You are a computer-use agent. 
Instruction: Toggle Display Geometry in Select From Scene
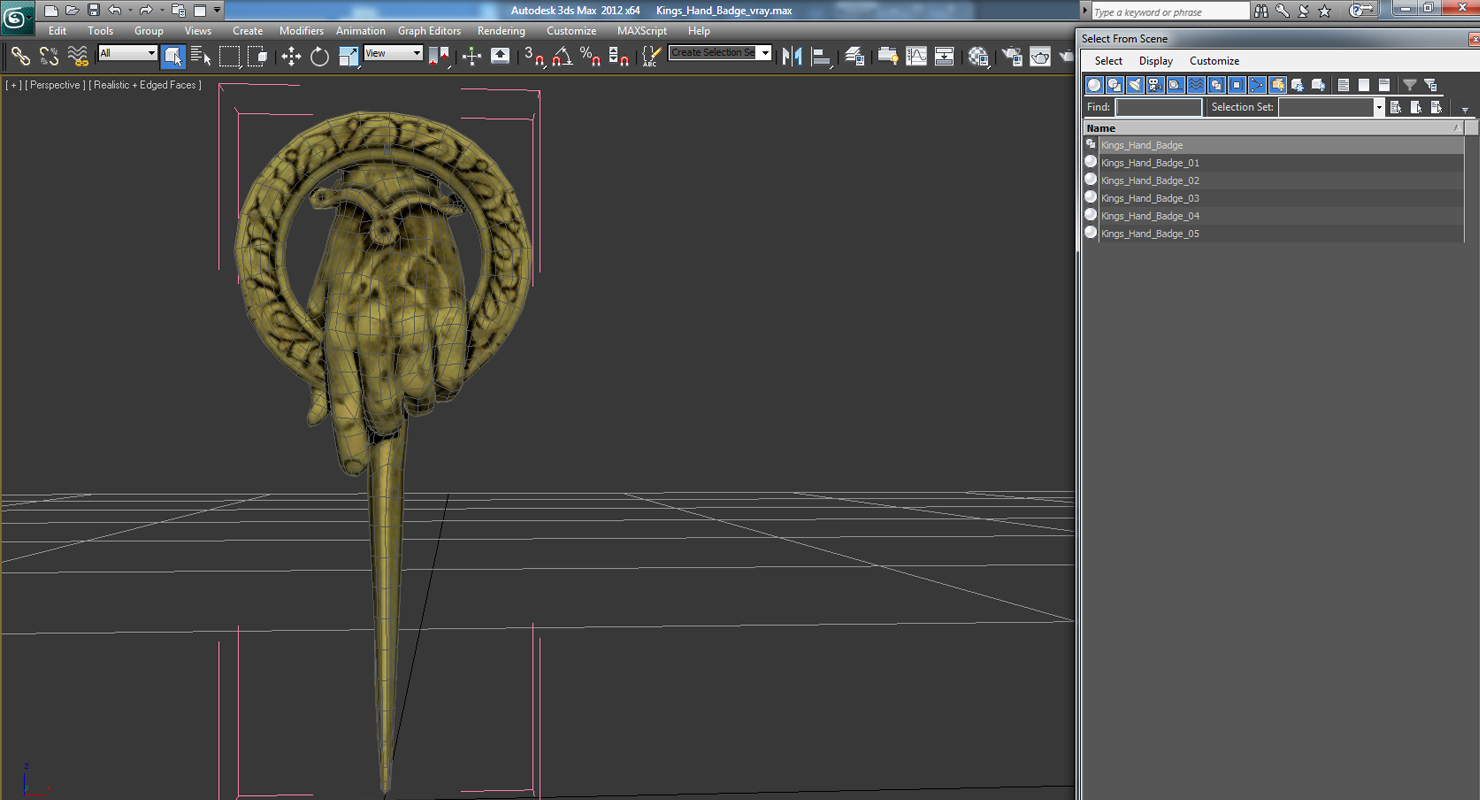[1094, 85]
